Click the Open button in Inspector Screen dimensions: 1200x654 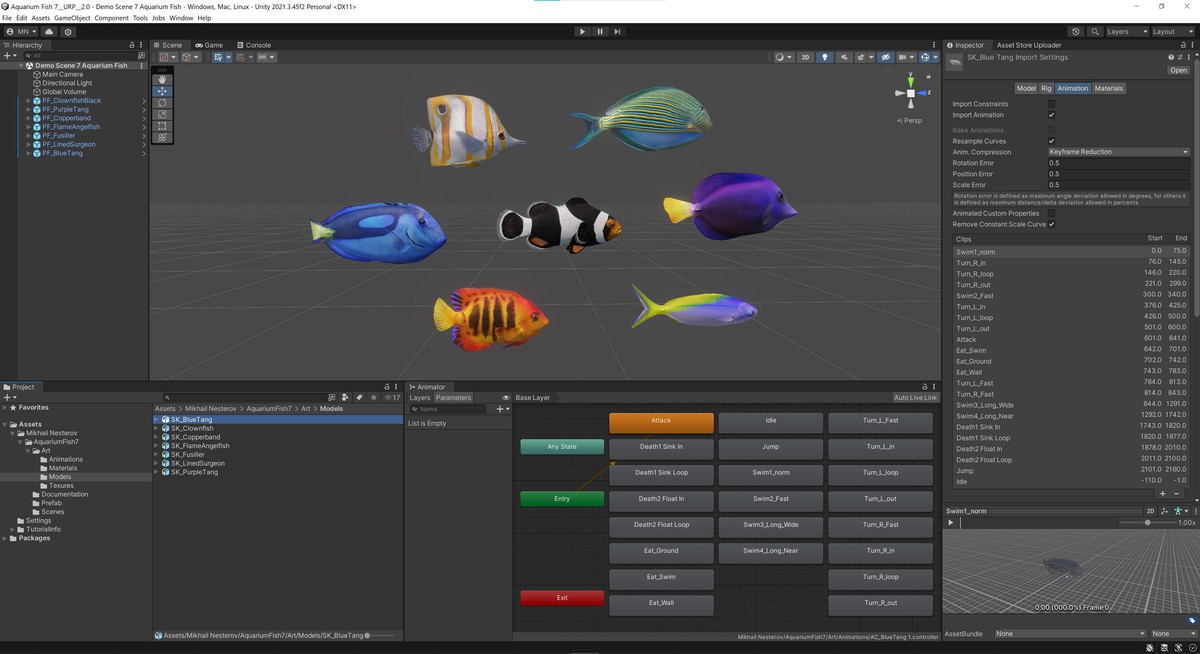tap(1178, 70)
